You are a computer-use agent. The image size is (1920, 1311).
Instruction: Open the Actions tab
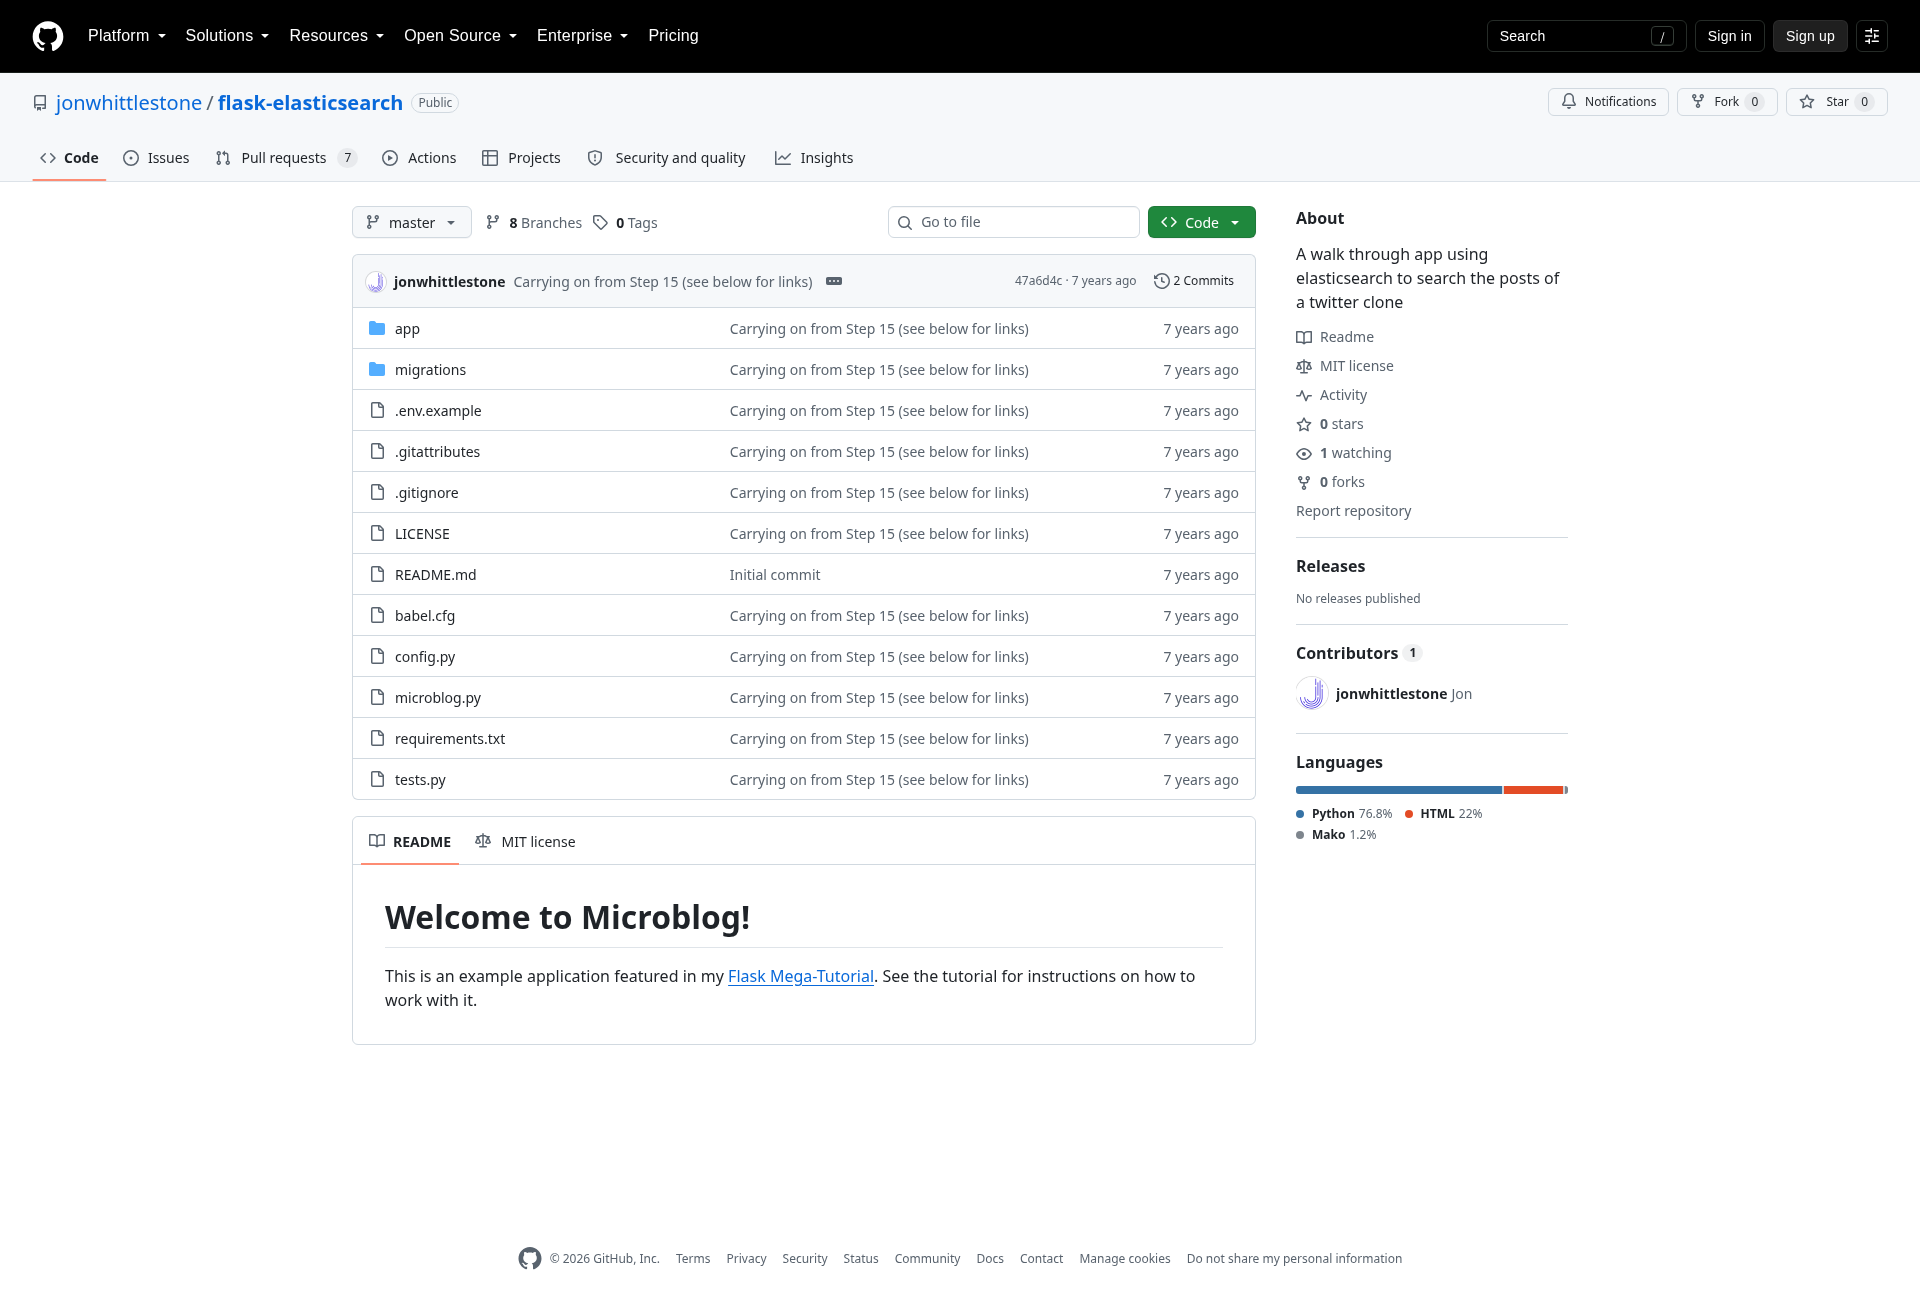coord(419,158)
